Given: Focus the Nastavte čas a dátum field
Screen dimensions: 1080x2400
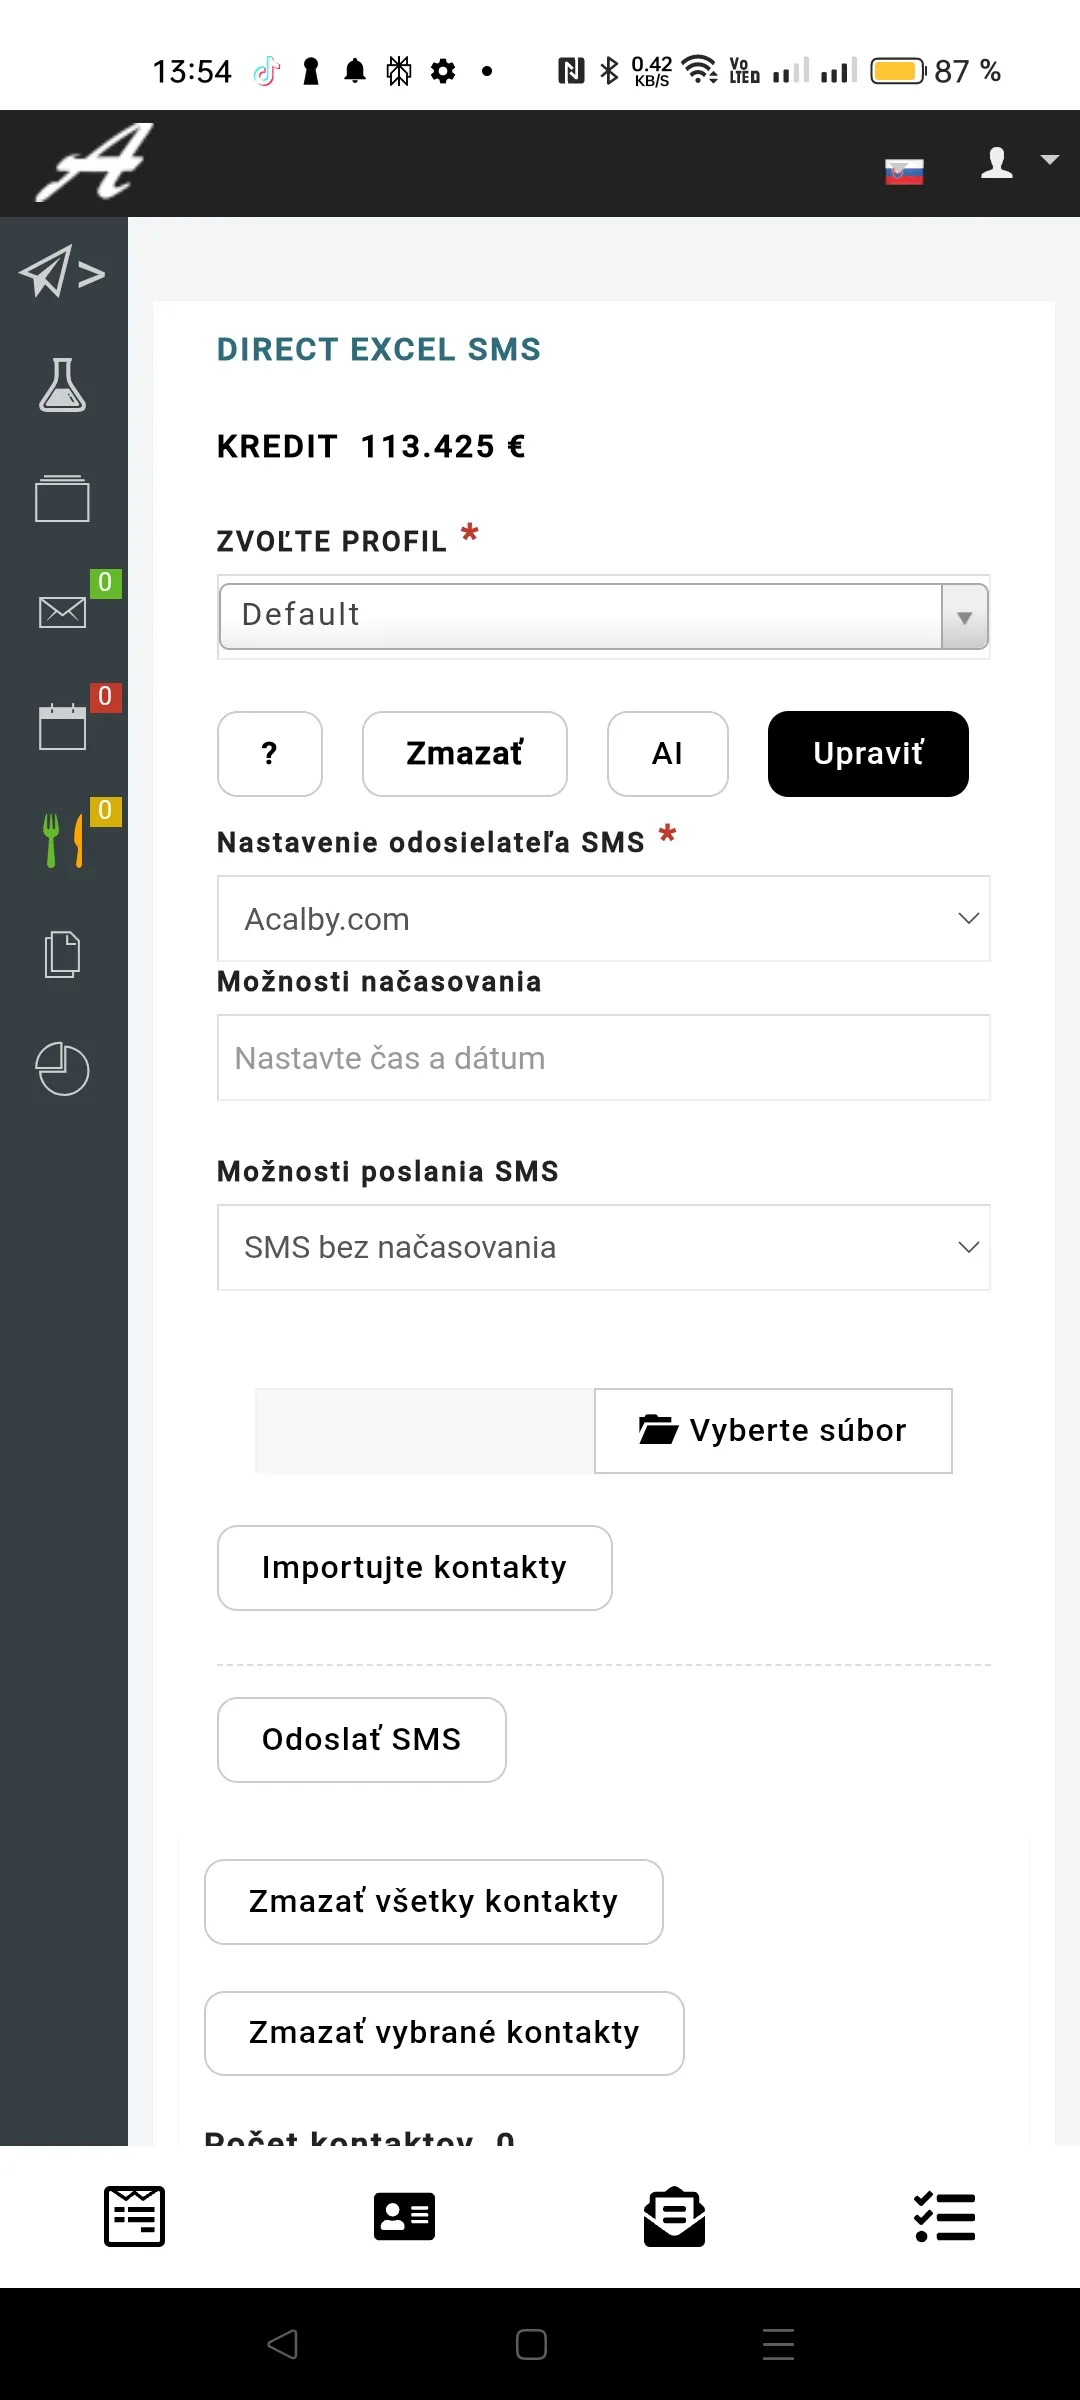Looking at the screenshot, I should pos(604,1058).
